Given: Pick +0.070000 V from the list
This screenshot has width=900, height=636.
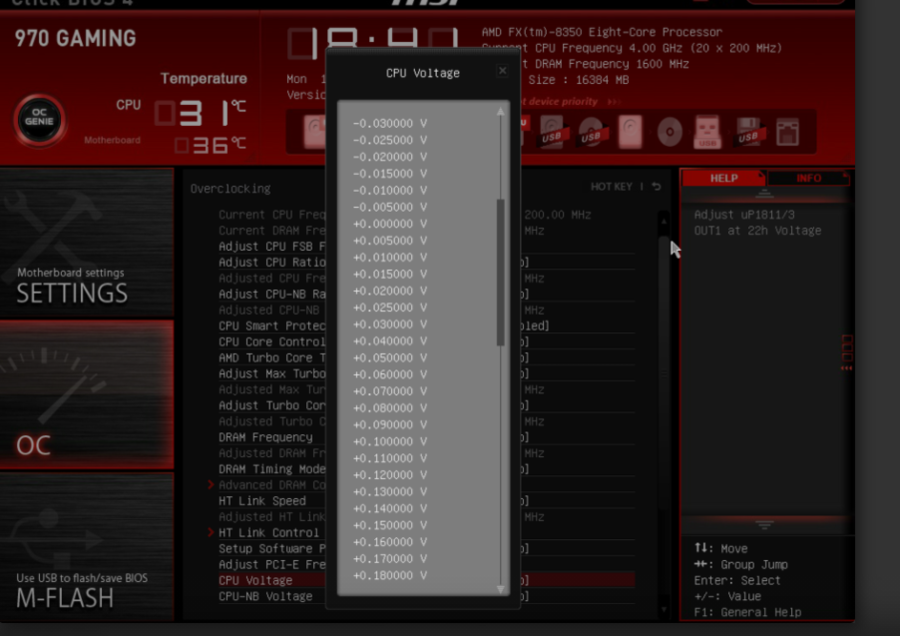Looking at the screenshot, I should pos(390,391).
